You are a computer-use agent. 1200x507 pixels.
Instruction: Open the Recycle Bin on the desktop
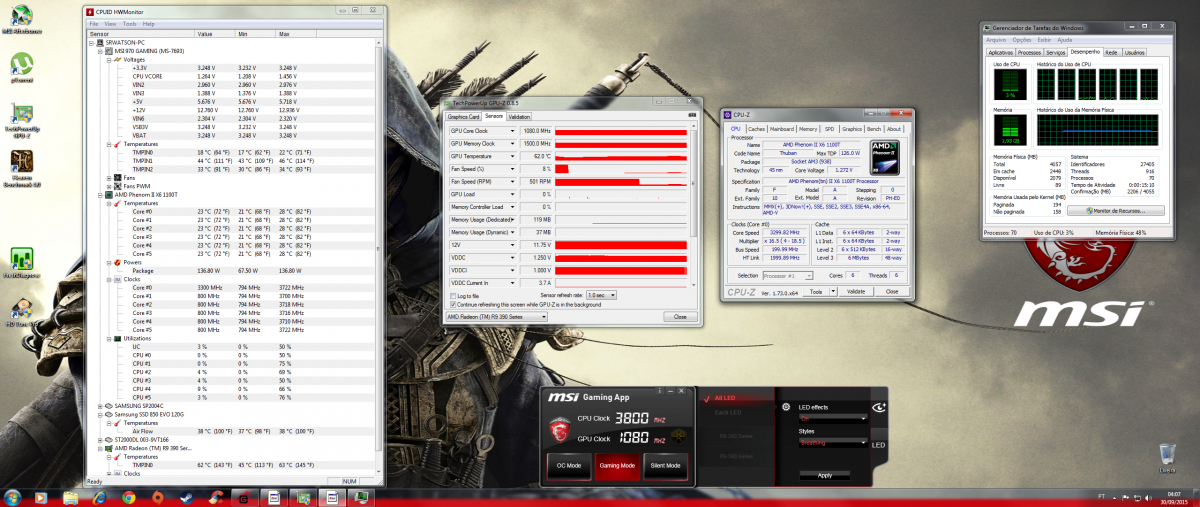[x=1166, y=459]
